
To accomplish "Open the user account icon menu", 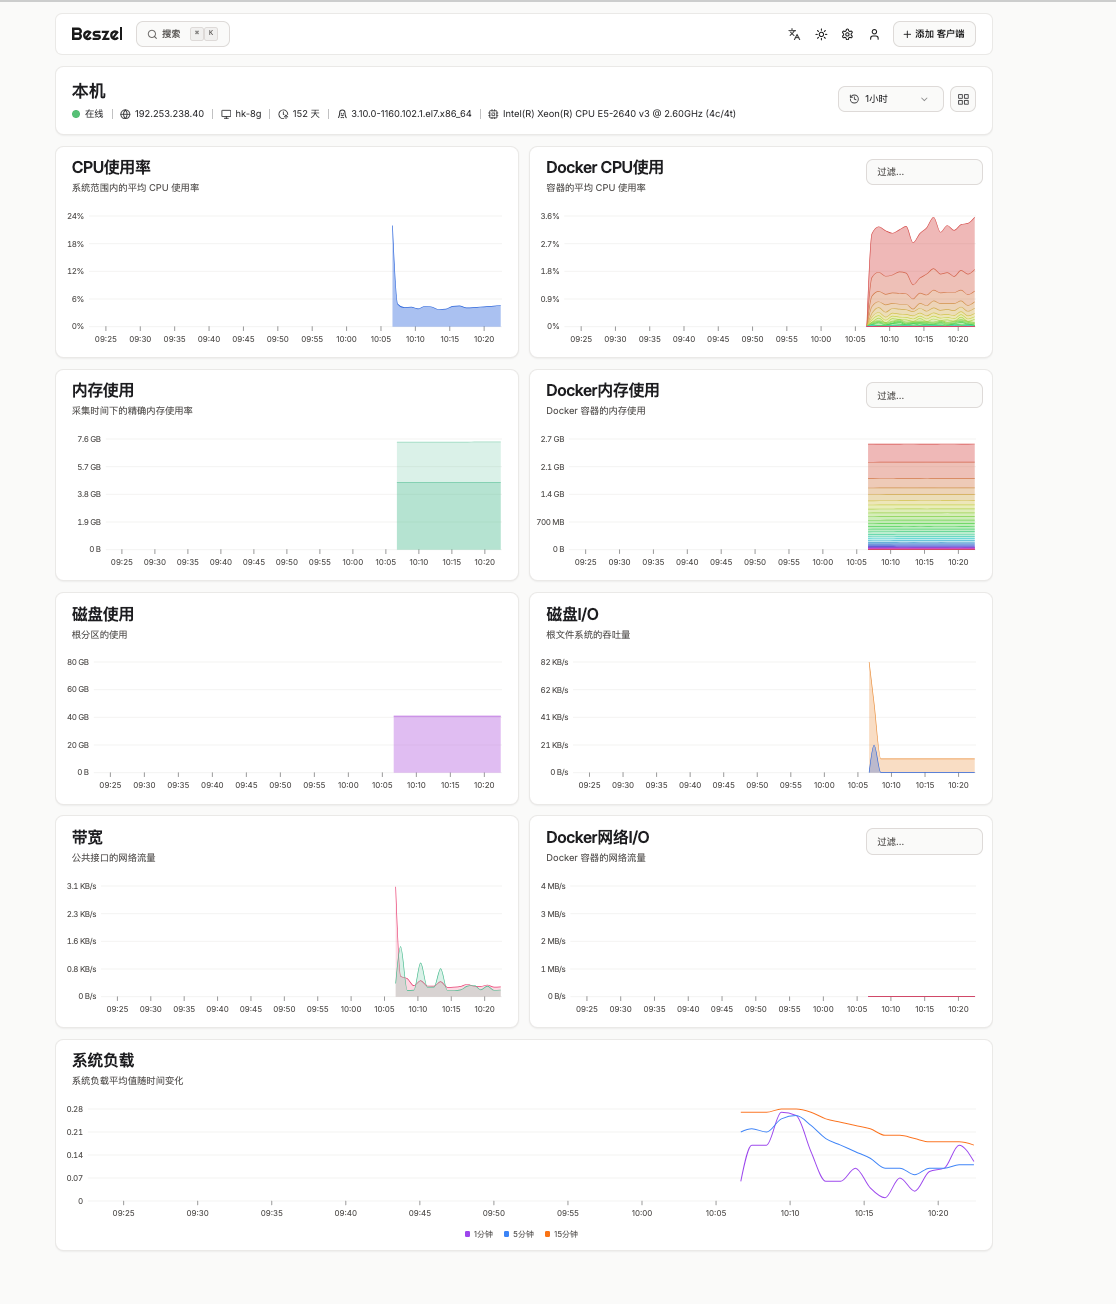I will coord(874,34).
